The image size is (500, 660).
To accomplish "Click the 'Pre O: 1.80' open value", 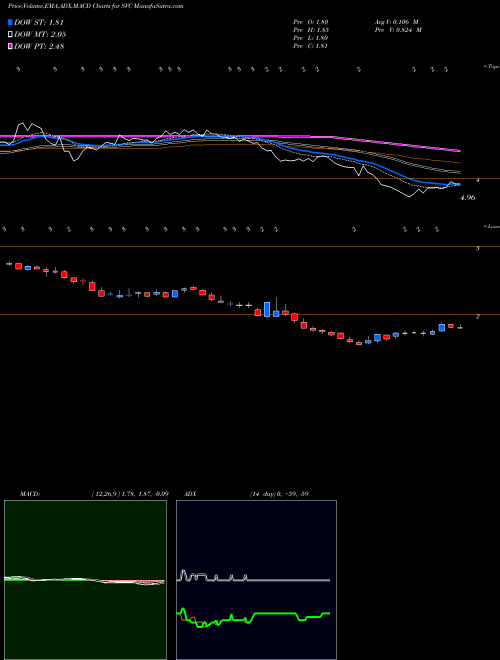I will 311,21.
